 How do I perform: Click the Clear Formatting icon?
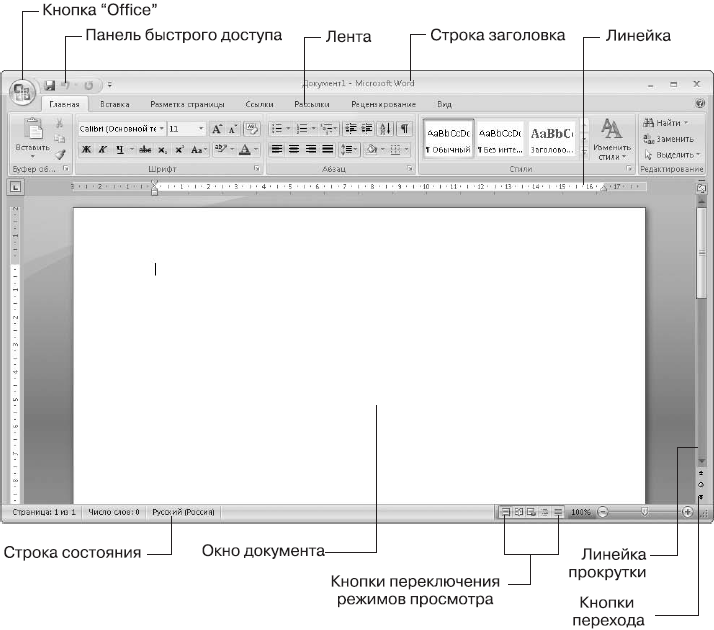tap(251, 129)
